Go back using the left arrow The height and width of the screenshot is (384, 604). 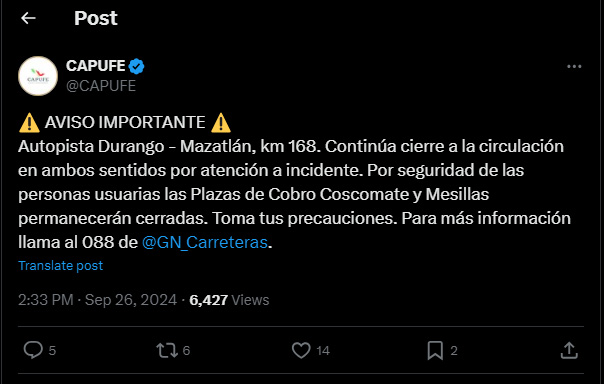pos(28,18)
